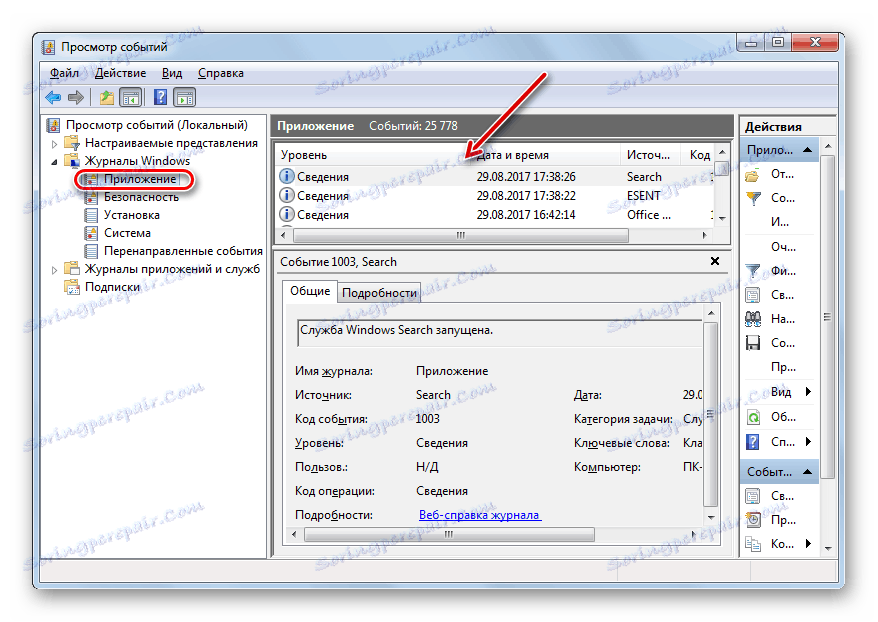The height and width of the screenshot is (622, 878).
Task: Toggle the action pane toolbar icon
Action: click(185, 98)
